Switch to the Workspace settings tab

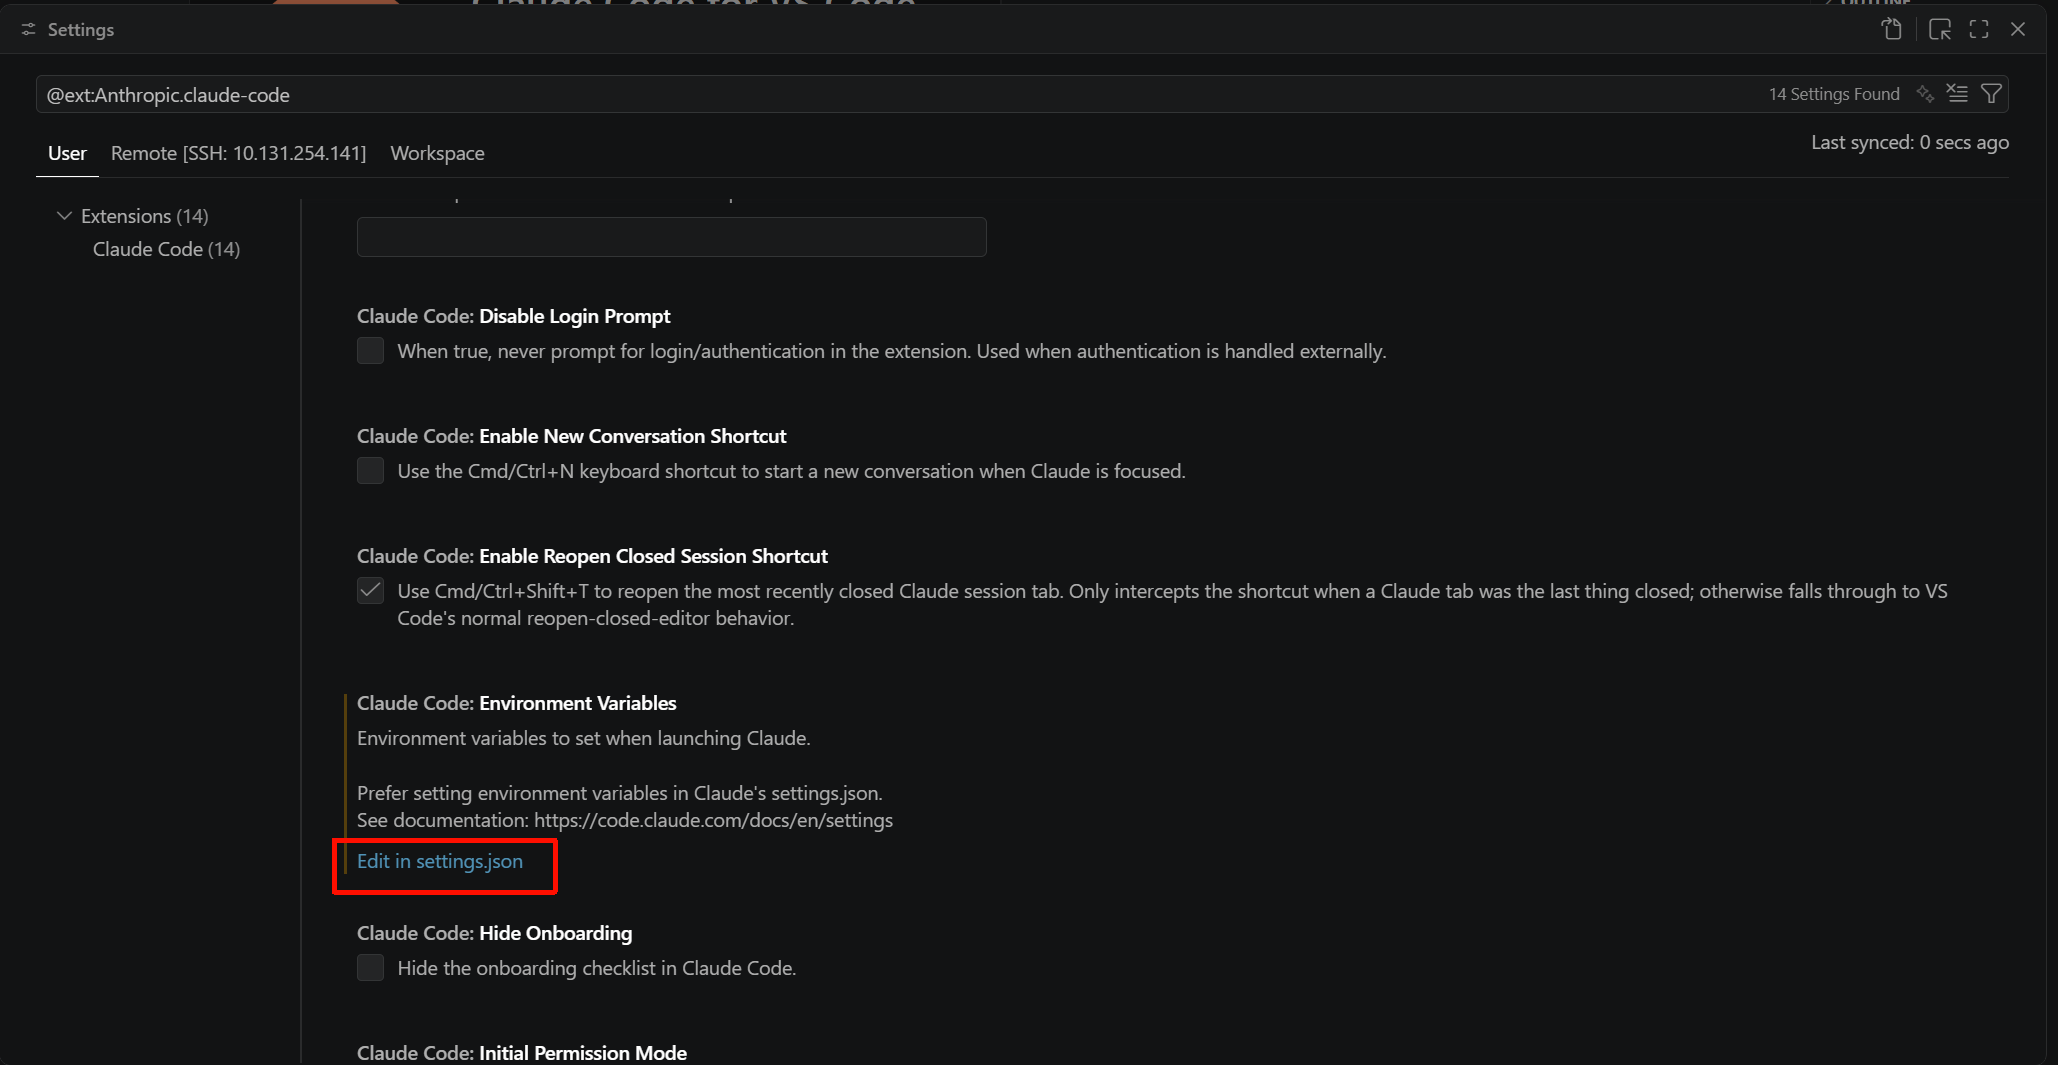437,153
